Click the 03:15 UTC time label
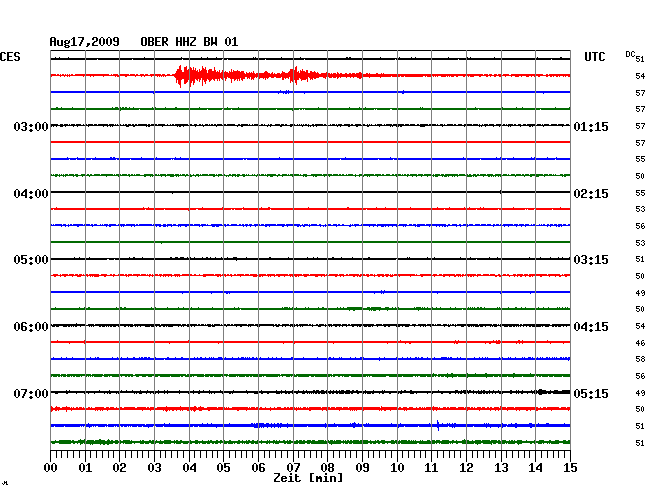 tap(591, 260)
